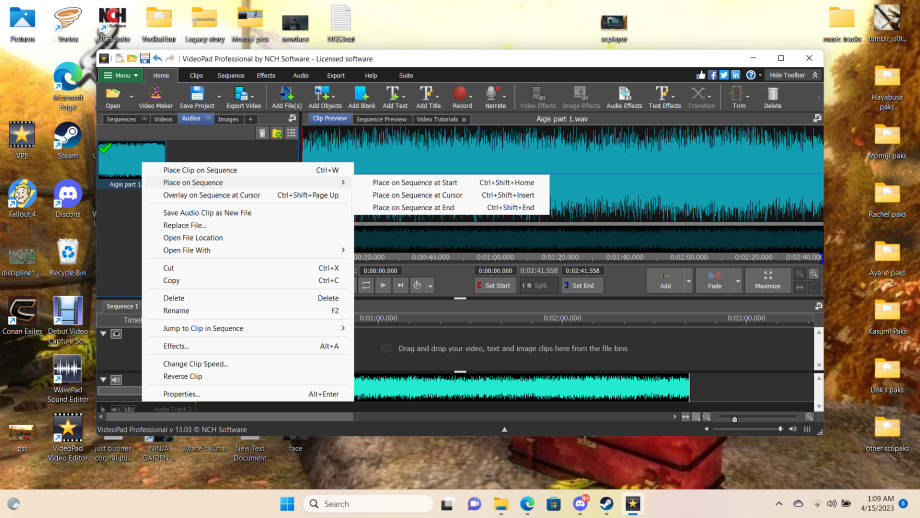920x518 pixels.
Task: Click the Twitter share icon
Action: pos(723,75)
